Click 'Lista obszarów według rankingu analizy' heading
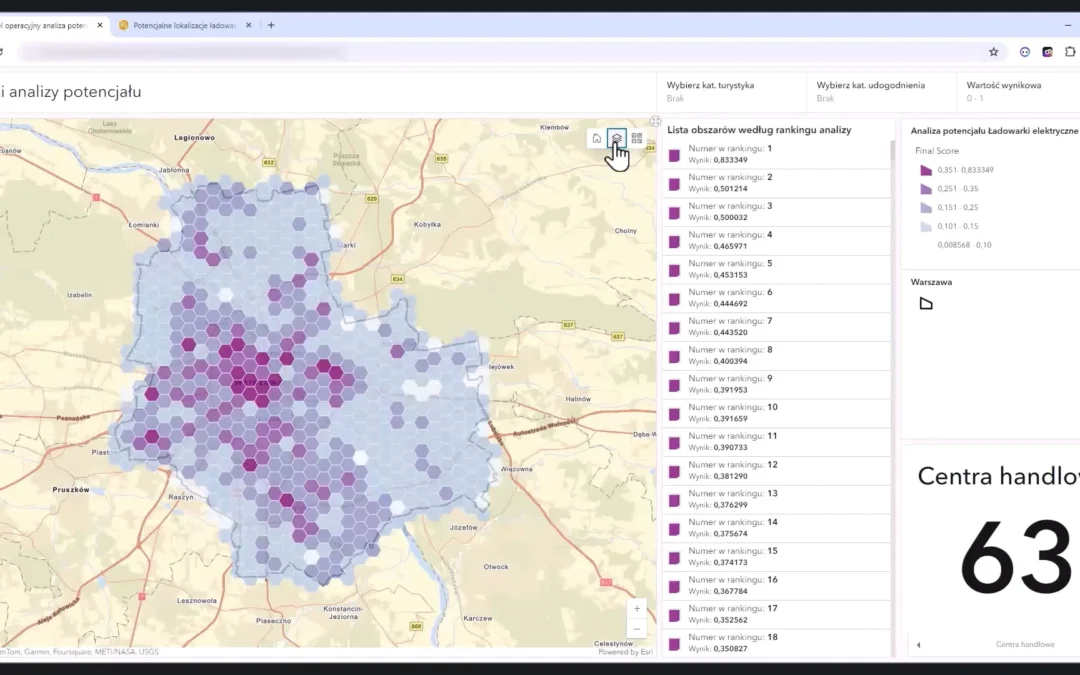This screenshot has height=675, width=1080. 759,129
